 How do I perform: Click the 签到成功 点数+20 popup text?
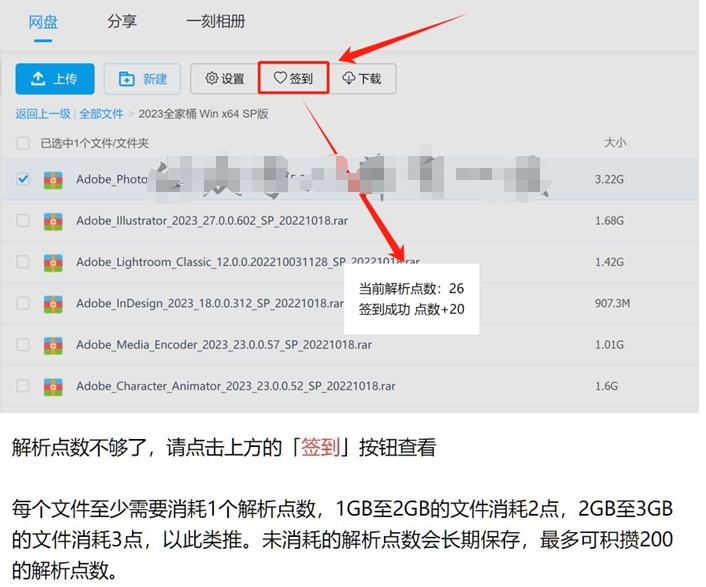pos(411,309)
